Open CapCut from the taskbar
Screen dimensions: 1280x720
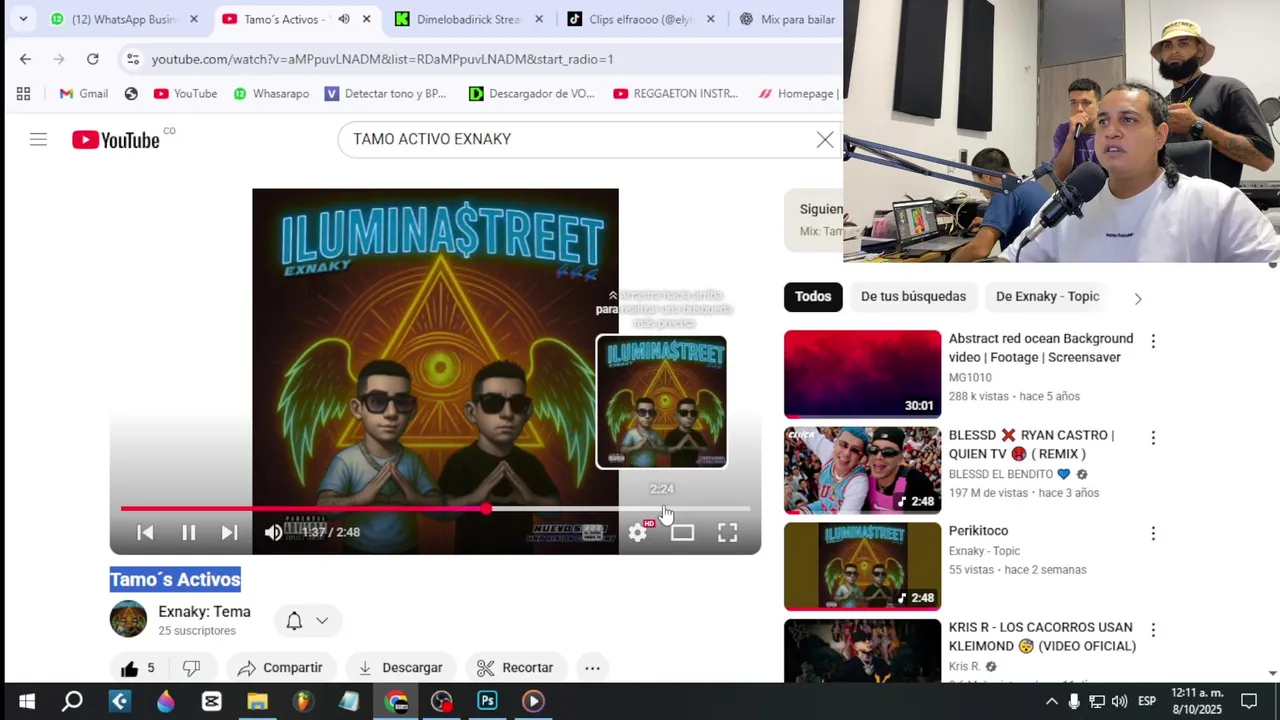(x=211, y=701)
